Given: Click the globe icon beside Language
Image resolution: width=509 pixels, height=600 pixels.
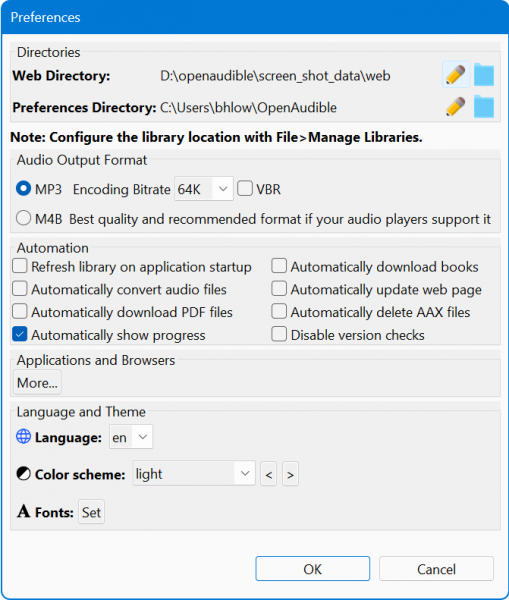Looking at the screenshot, I should (x=23, y=437).
